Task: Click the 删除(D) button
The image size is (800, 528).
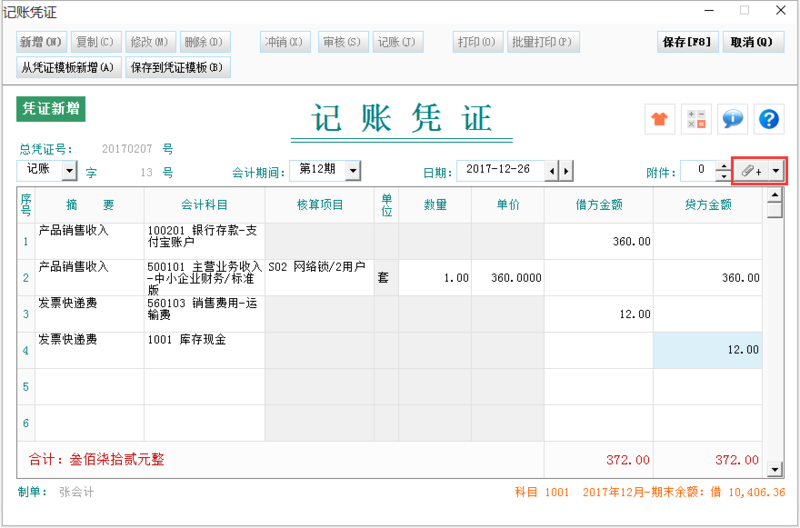Action: click(205, 42)
